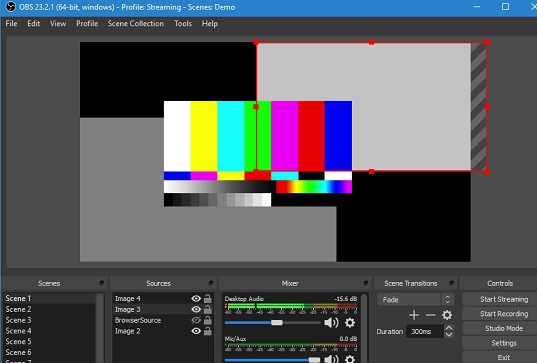Hide Image 4 with eye icon
This screenshot has height=363, width=537.
(196, 299)
